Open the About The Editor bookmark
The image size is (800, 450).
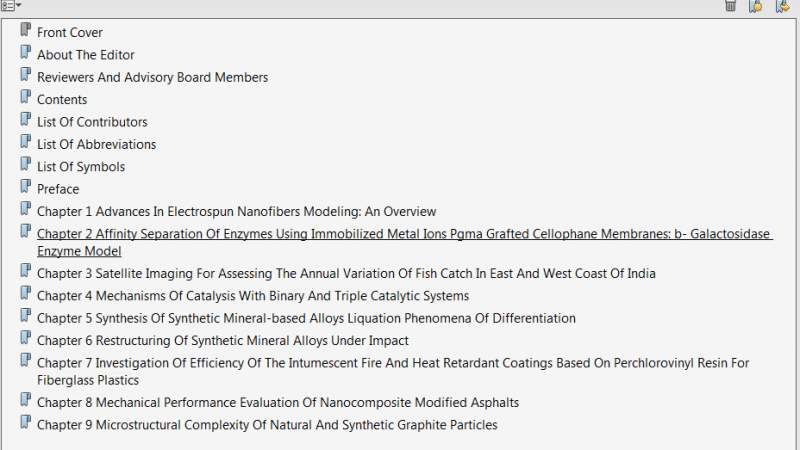click(86, 55)
